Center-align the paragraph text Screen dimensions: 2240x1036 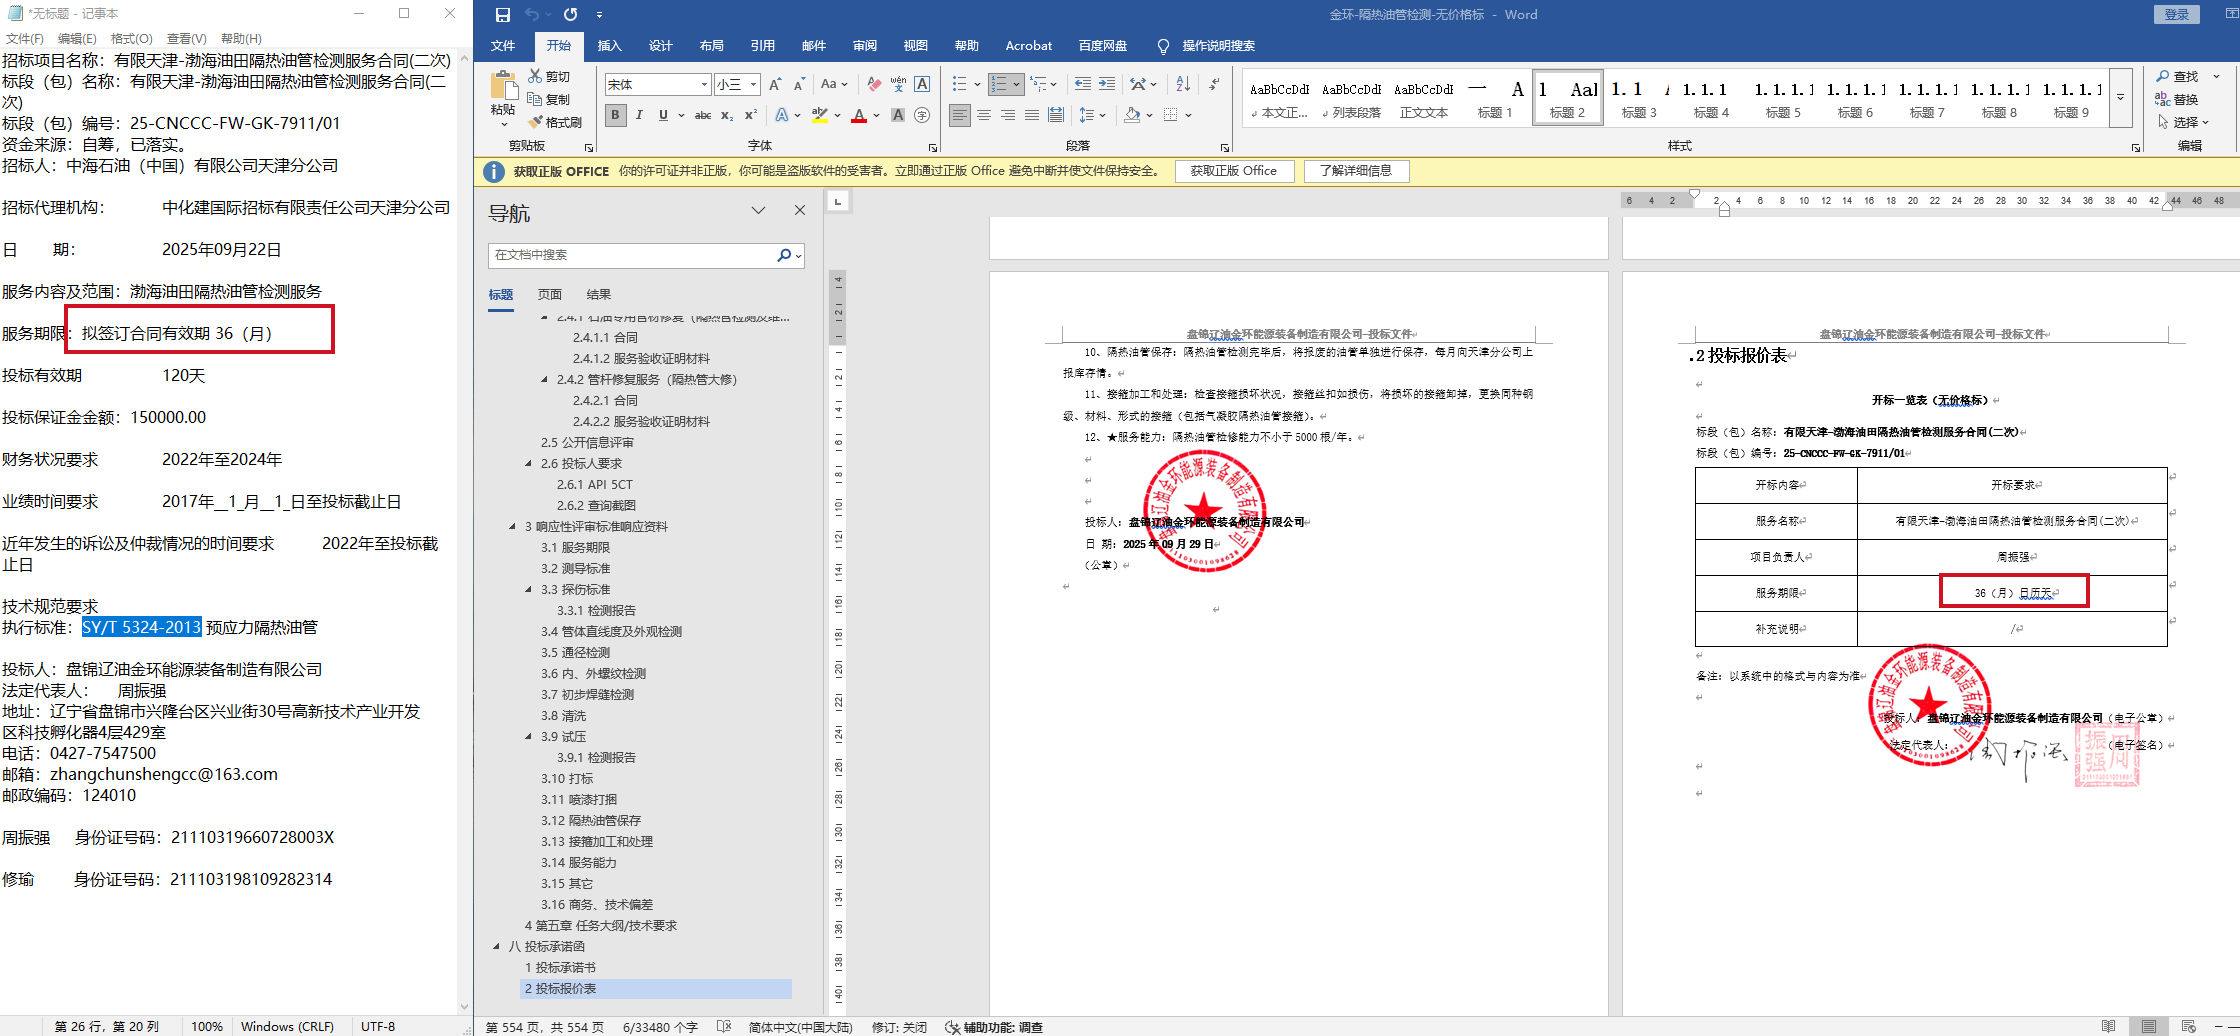pos(984,115)
